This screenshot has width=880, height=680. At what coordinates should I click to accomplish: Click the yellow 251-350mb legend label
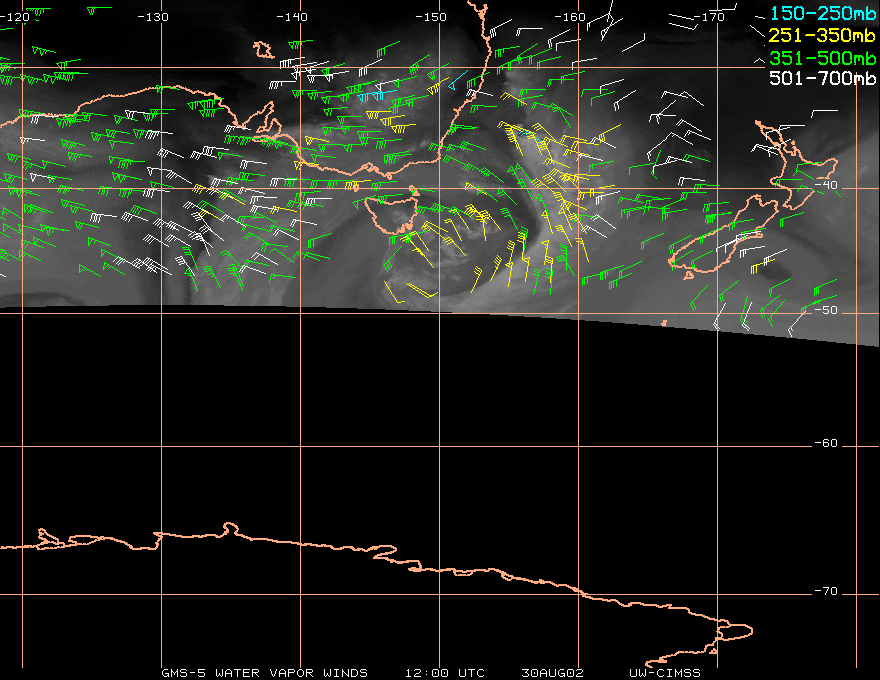pos(823,35)
